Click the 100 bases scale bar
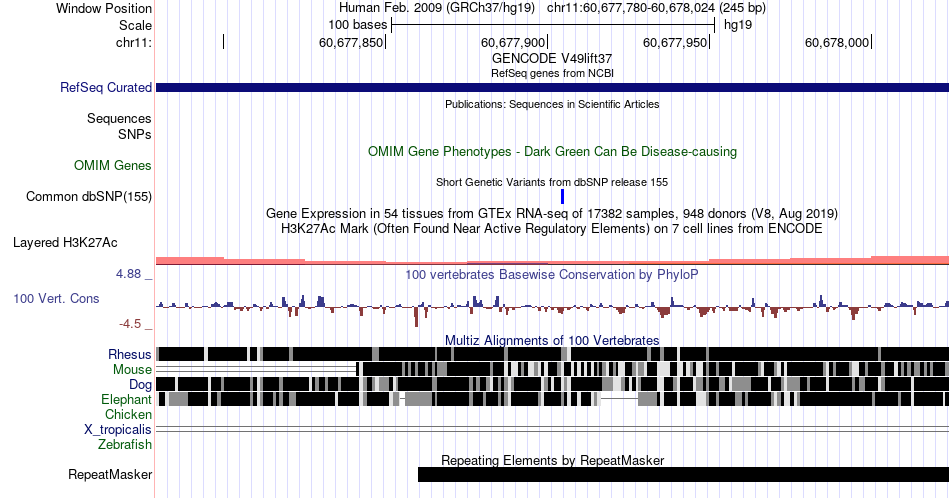The height and width of the screenshot is (498, 950). pos(553,25)
